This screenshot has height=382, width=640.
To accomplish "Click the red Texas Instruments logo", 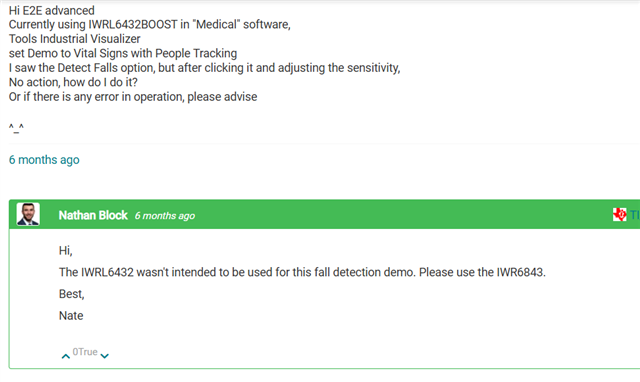I will 620,214.
